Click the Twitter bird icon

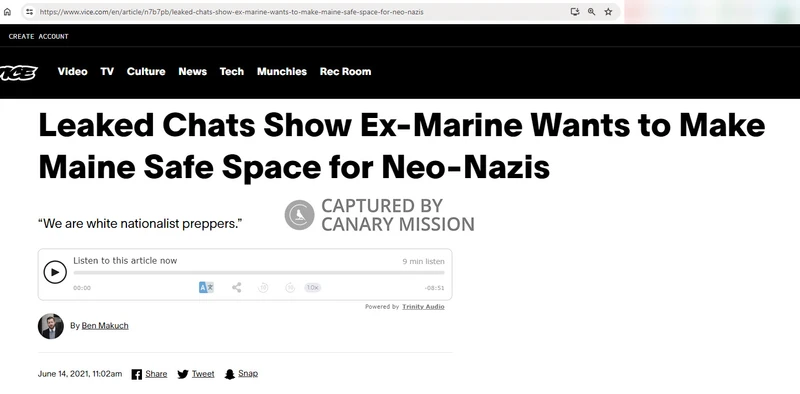(183, 375)
